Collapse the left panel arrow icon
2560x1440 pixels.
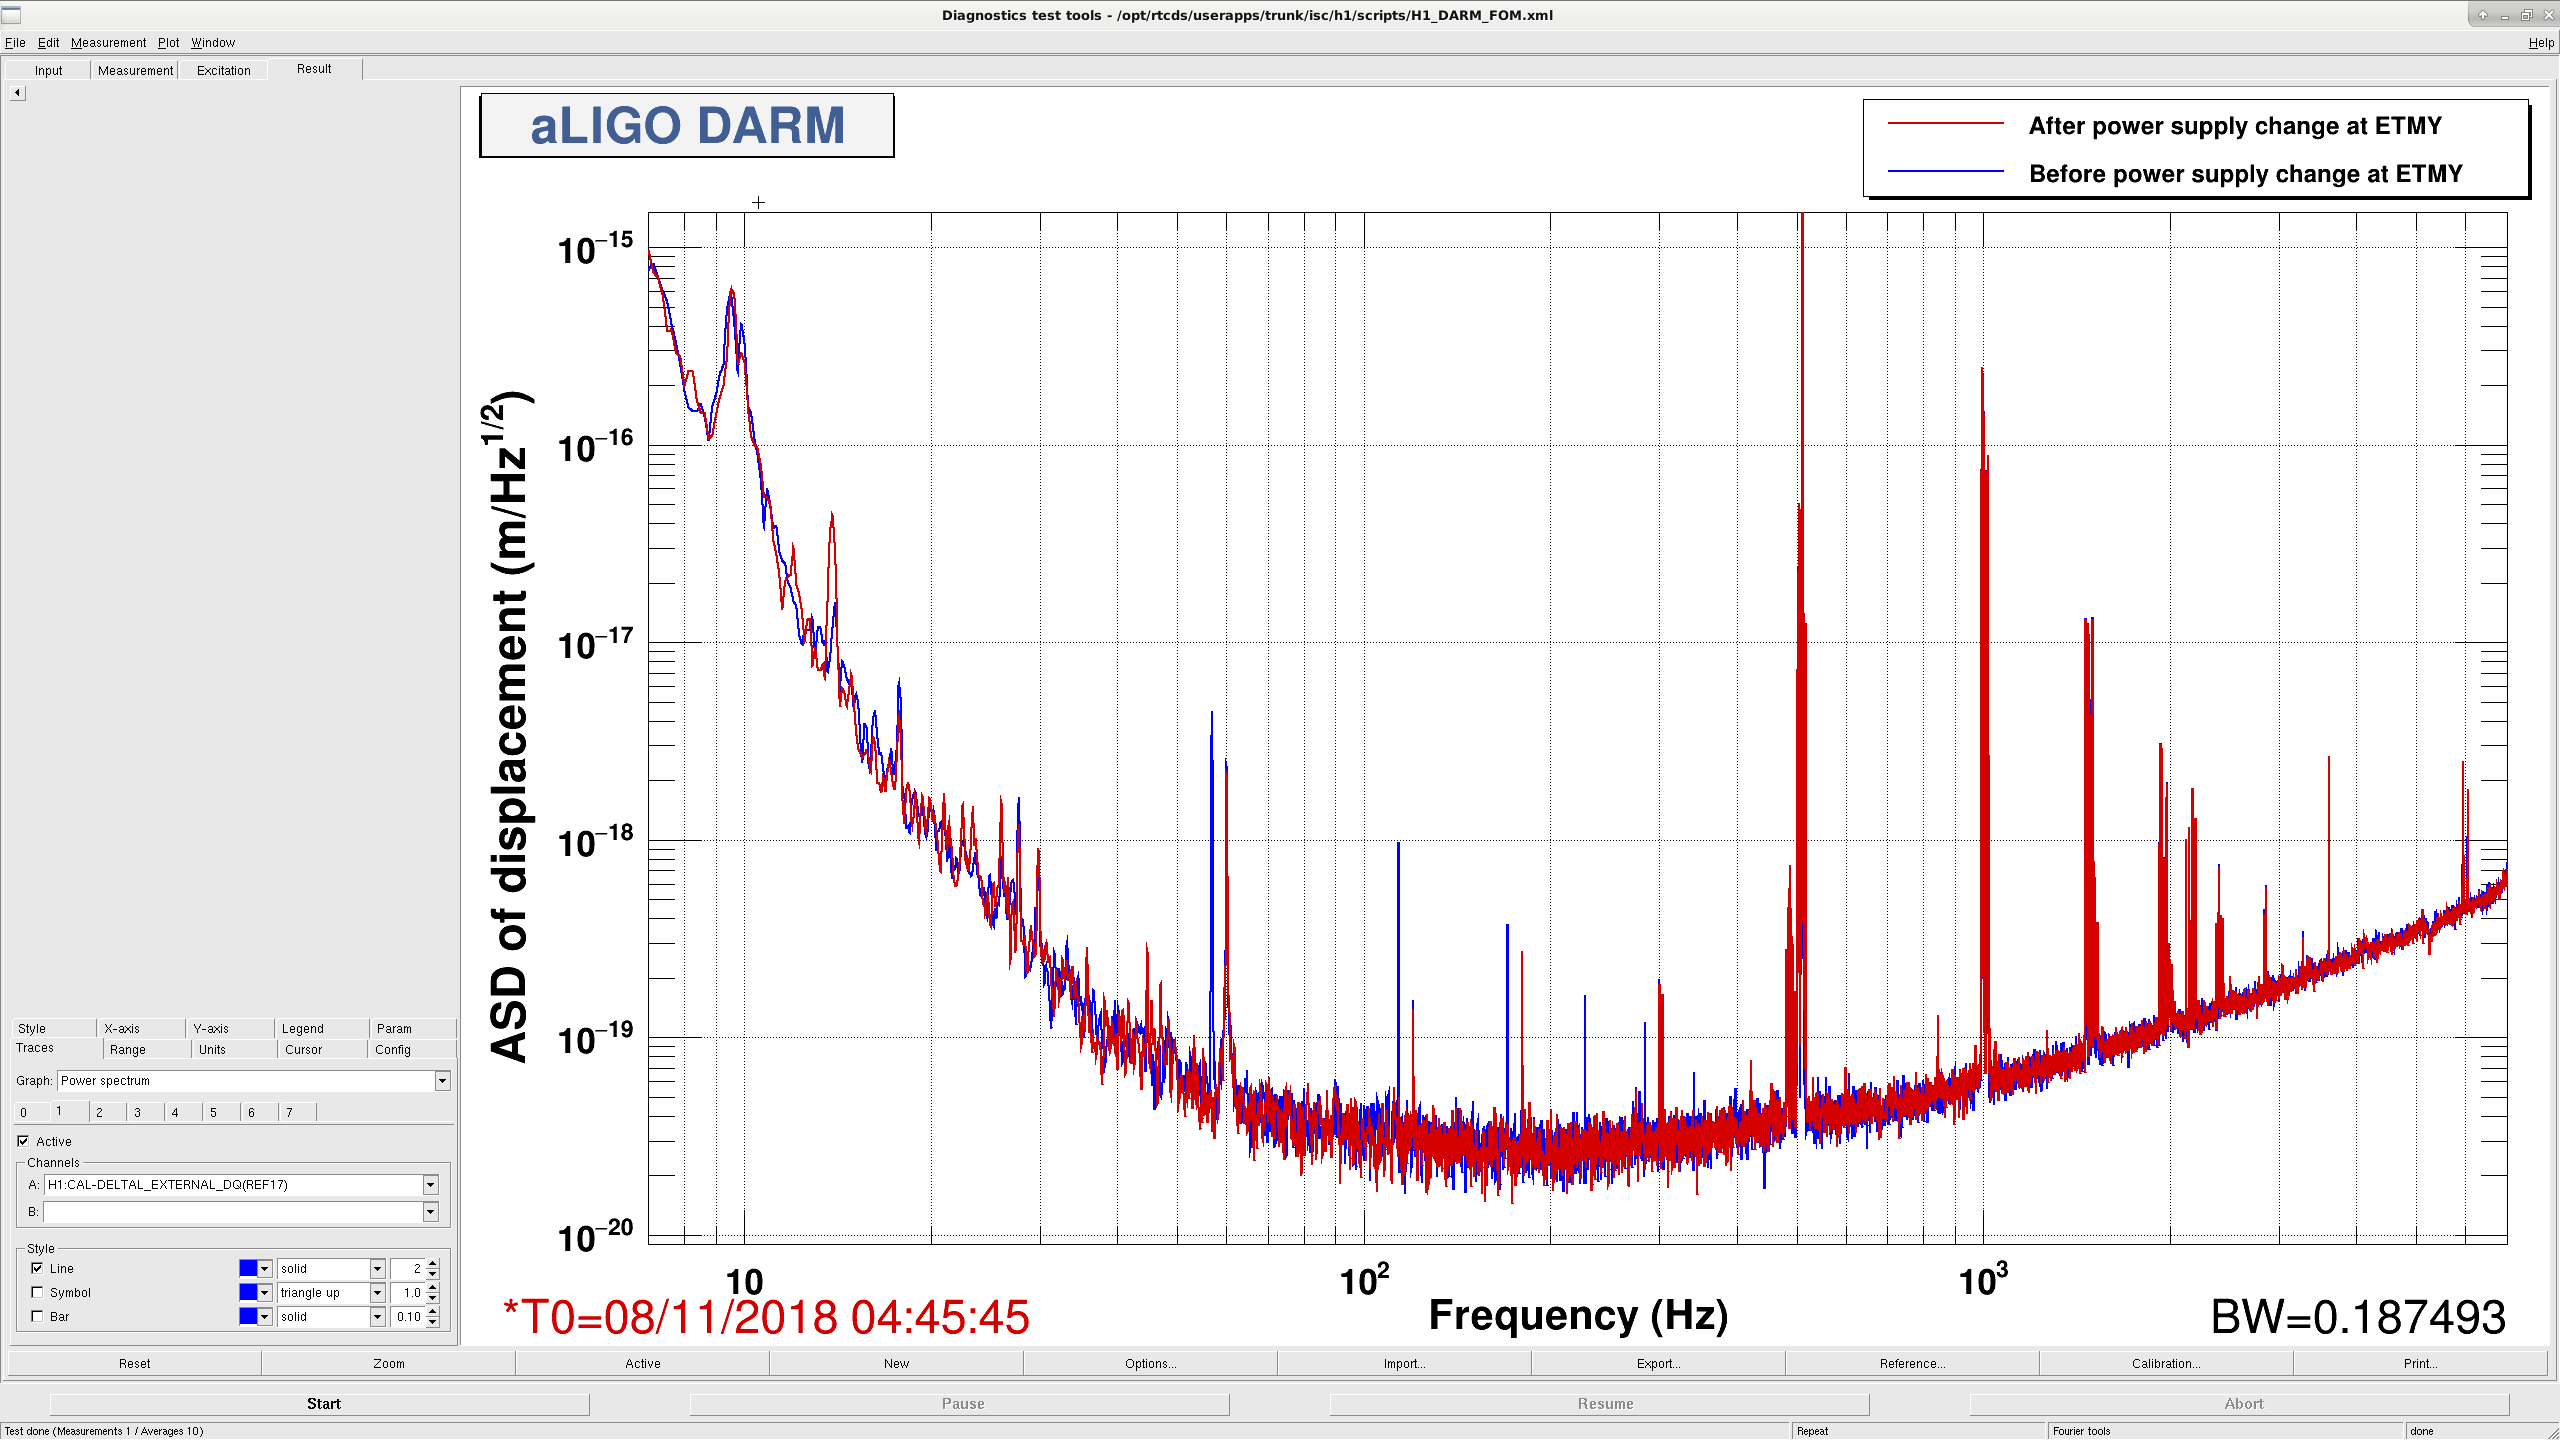17,93
